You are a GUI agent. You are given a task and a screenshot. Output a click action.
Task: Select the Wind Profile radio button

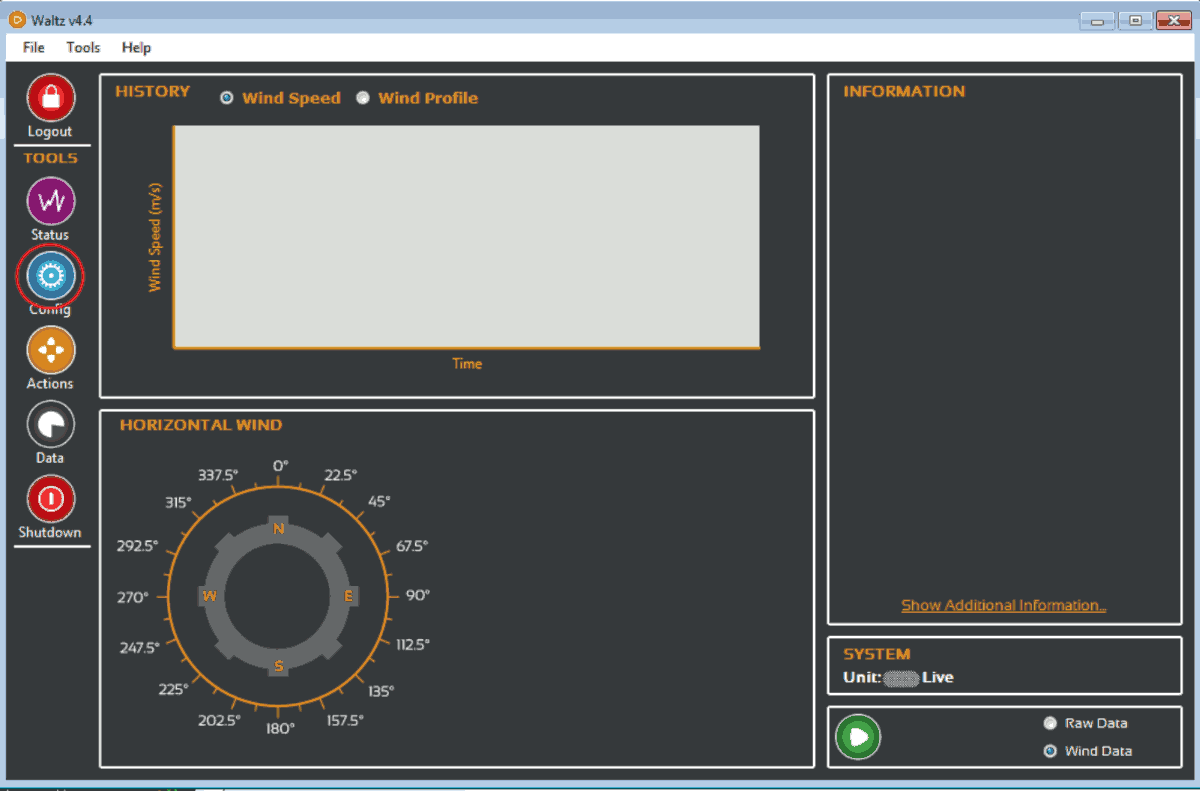pos(363,98)
